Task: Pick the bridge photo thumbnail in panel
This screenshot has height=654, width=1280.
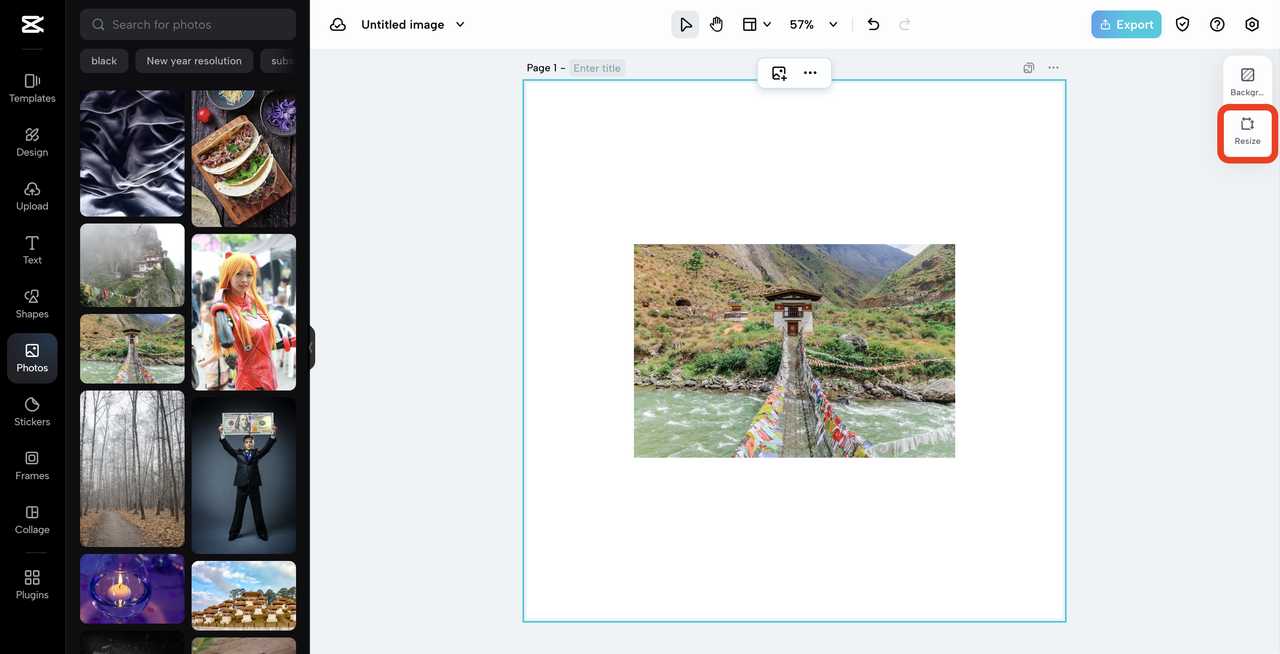Action: tap(132, 349)
